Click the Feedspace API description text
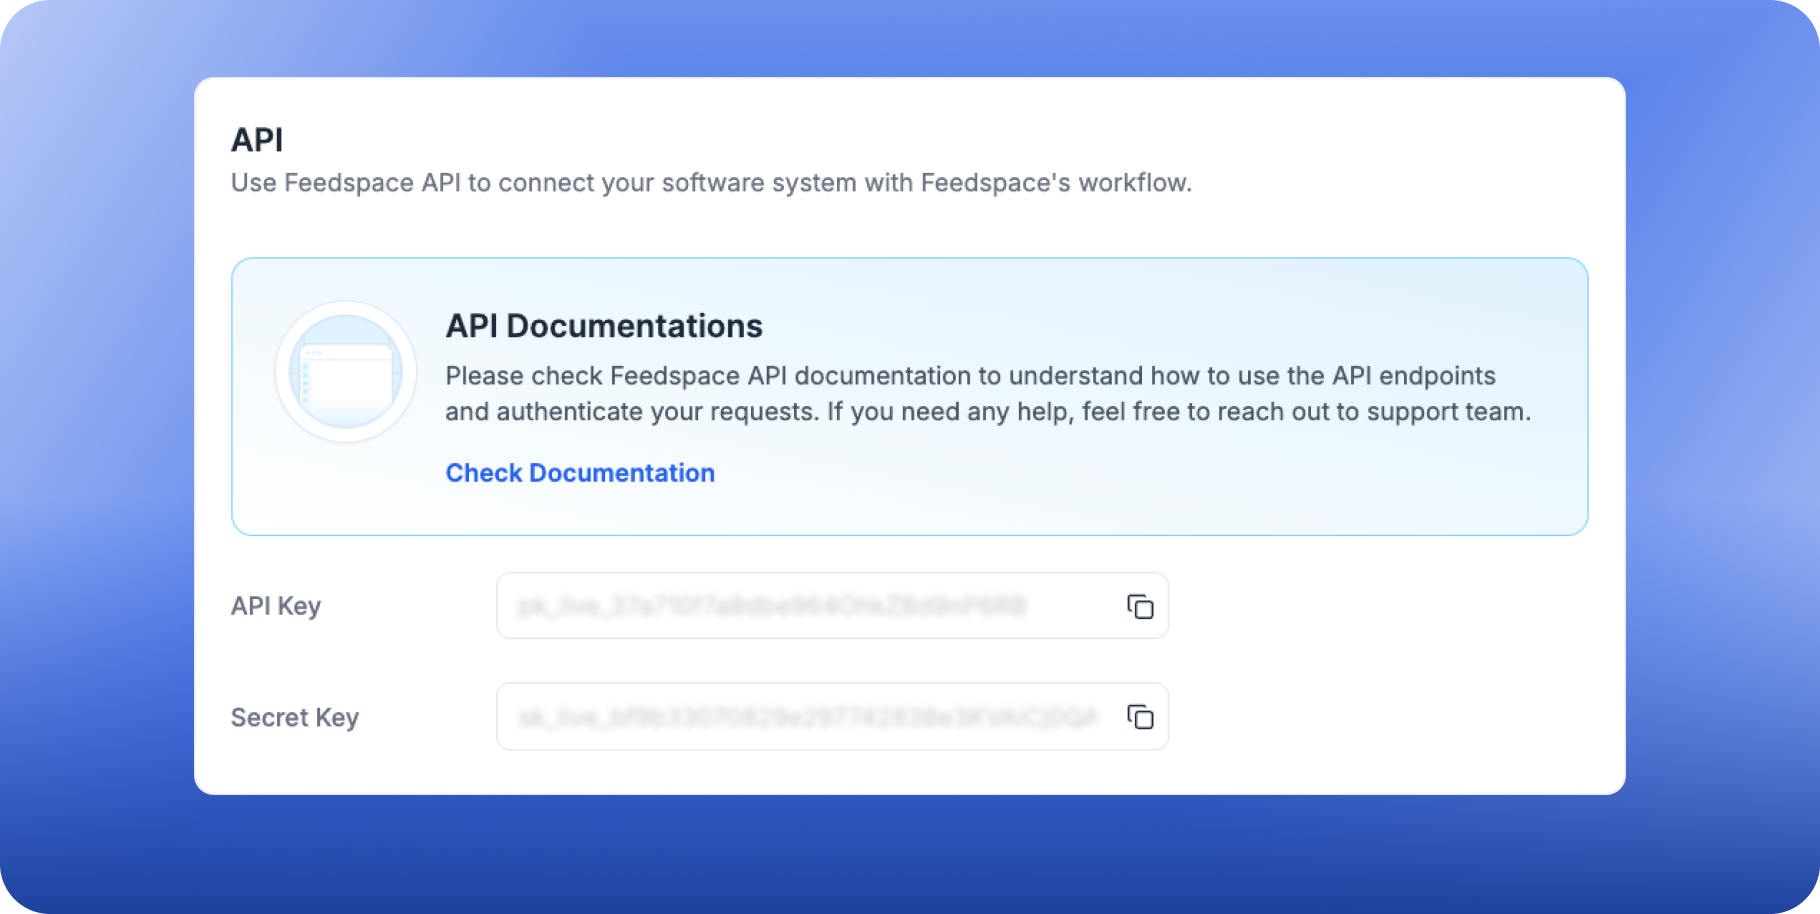The width and height of the screenshot is (1820, 914). pyautogui.click(x=711, y=183)
